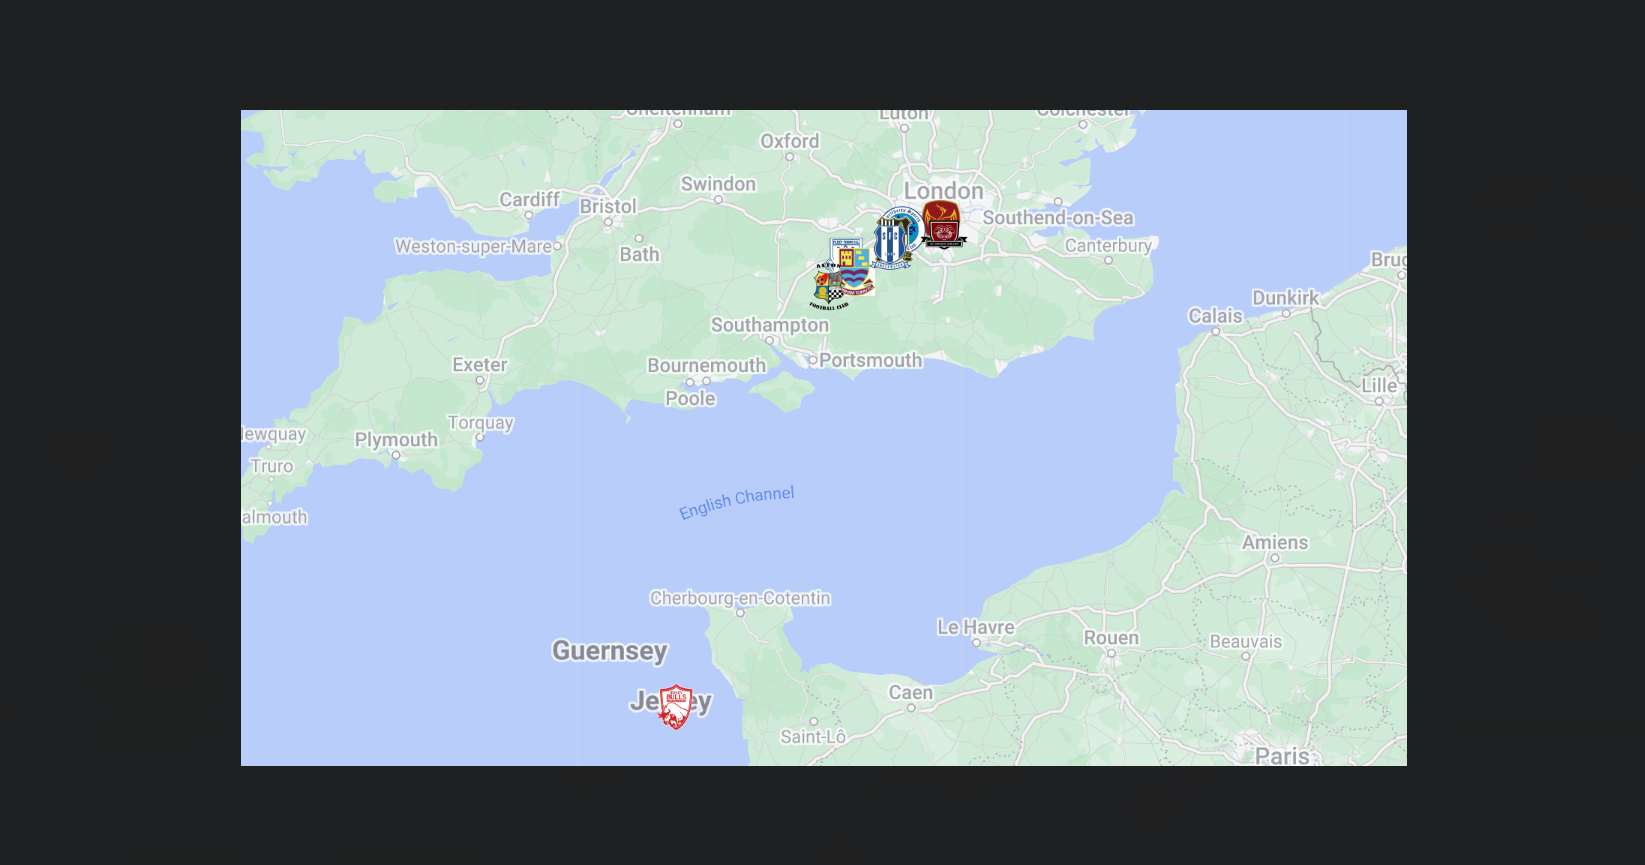This screenshot has width=1645, height=865.
Task: Click the London city label
Action: [x=944, y=190]
